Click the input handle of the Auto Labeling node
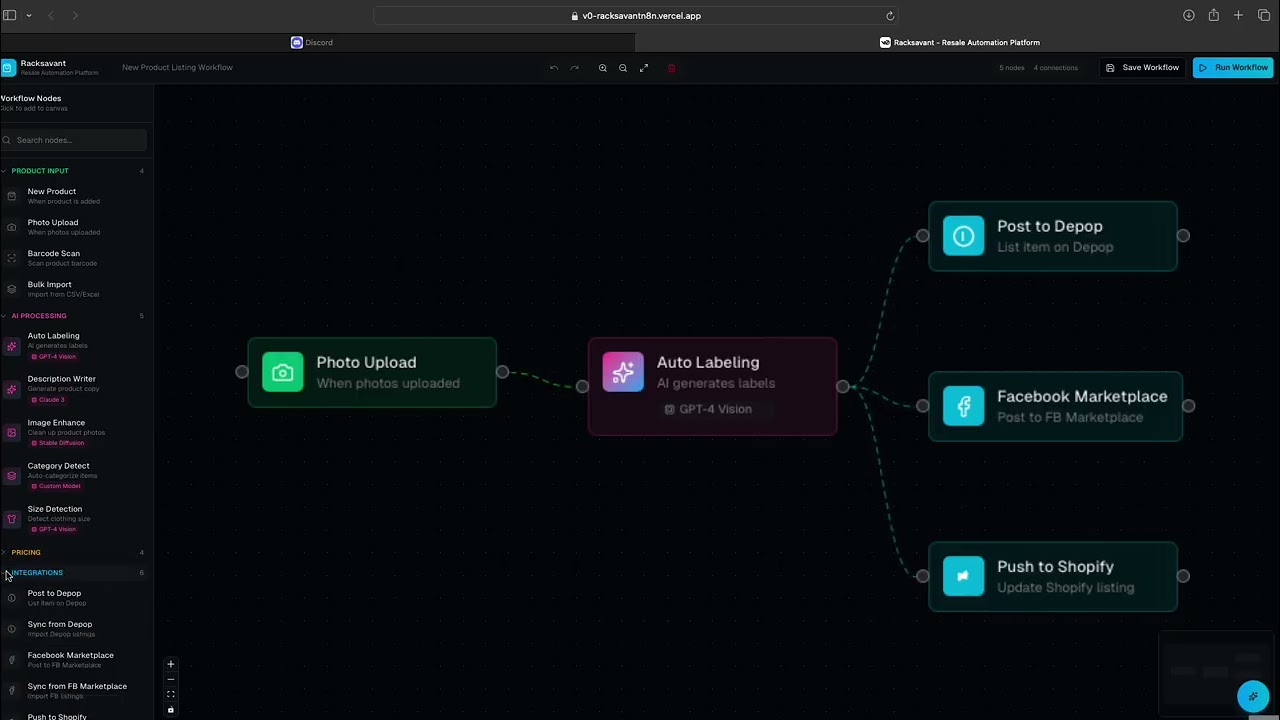 (582, 386)
